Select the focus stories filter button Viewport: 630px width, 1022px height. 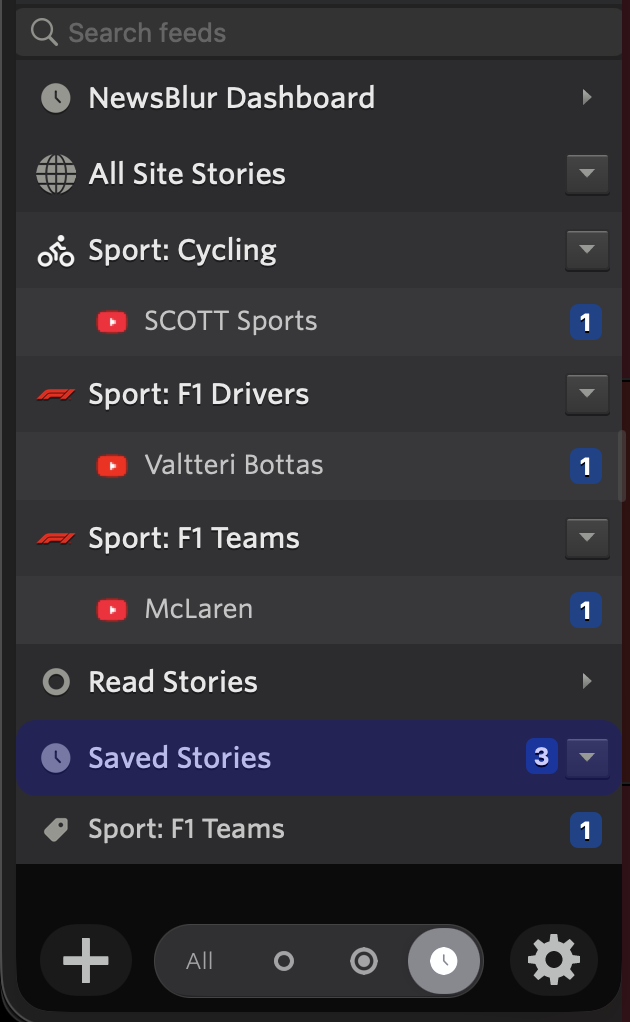[x=364, y=961]
